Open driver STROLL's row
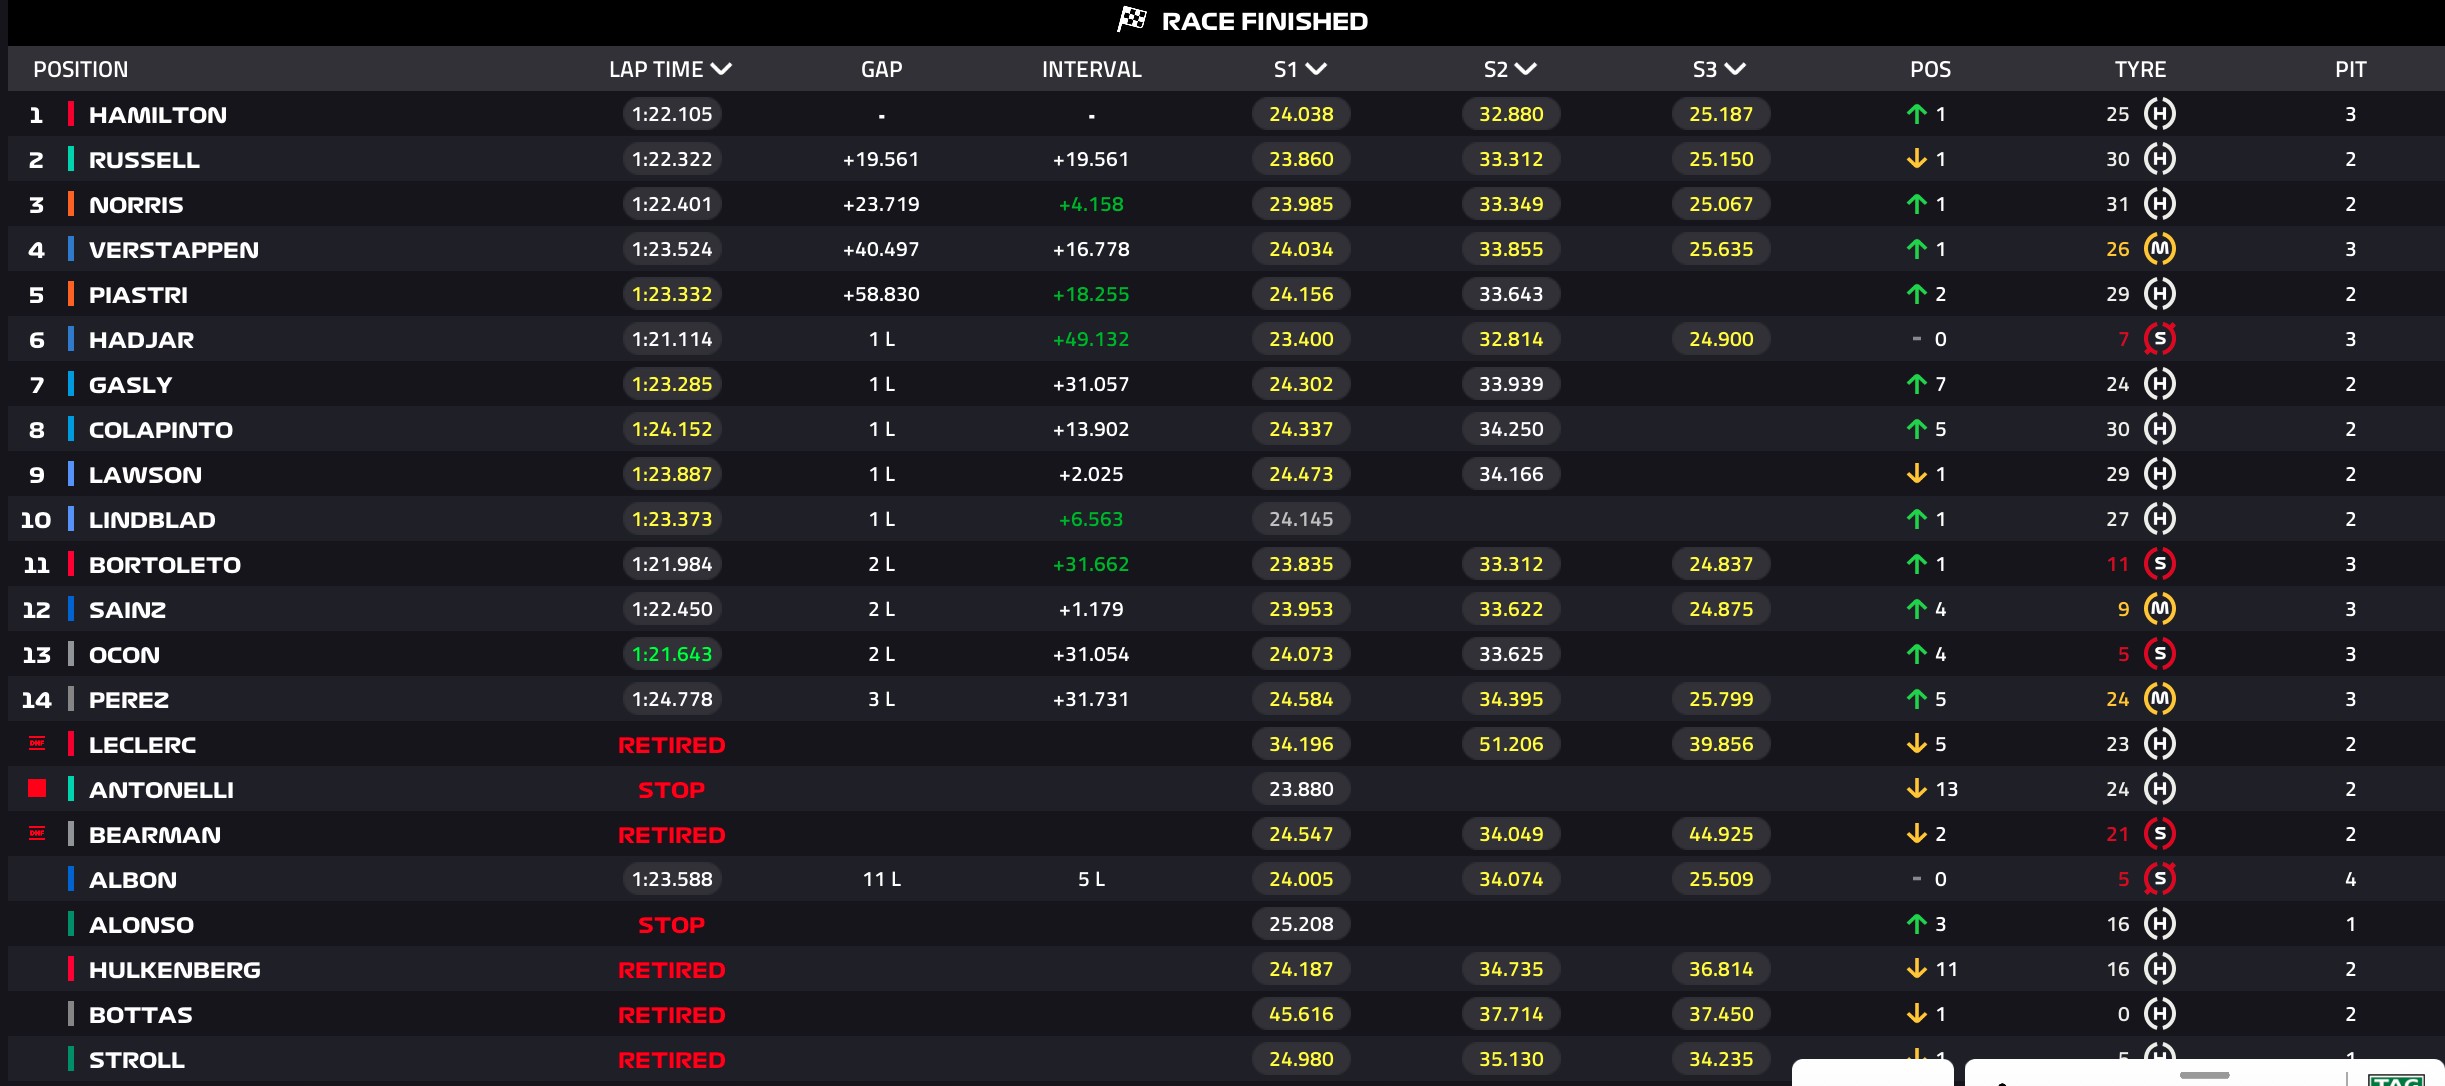The height and width of the screenshot is (1086, 2445). [1226, 1059]
